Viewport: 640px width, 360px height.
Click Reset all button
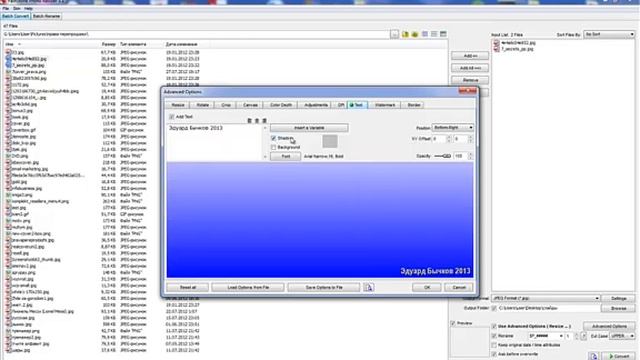[x=188, y=287]
